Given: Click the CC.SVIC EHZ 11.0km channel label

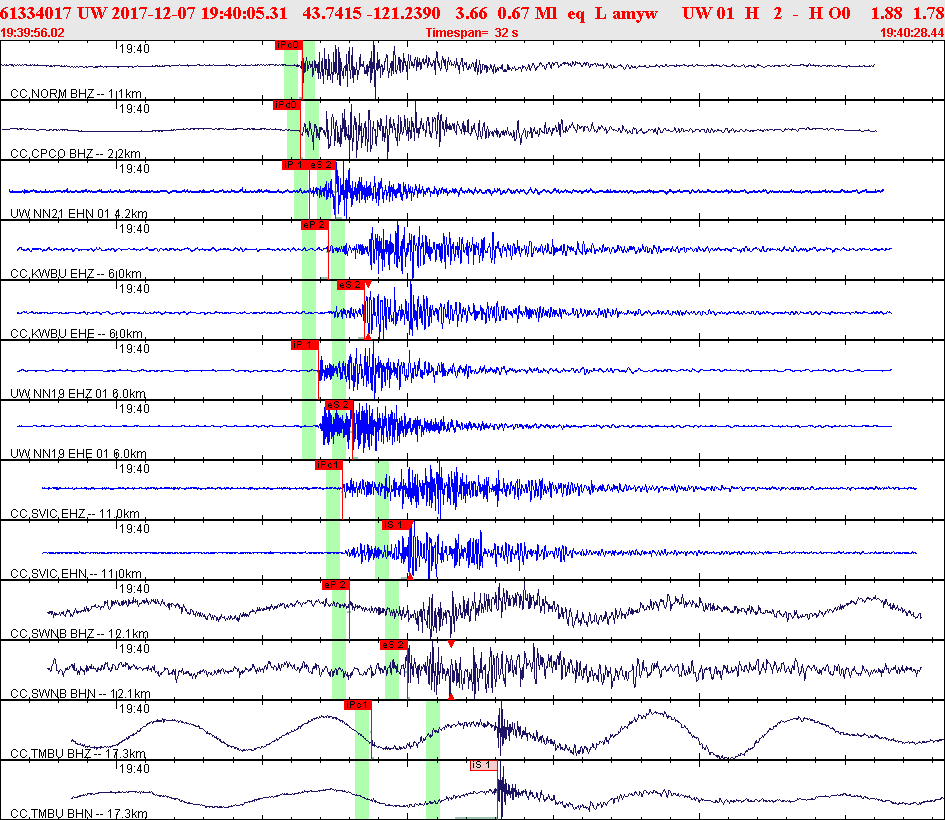Looking at the screenshot, I should 75,513.
